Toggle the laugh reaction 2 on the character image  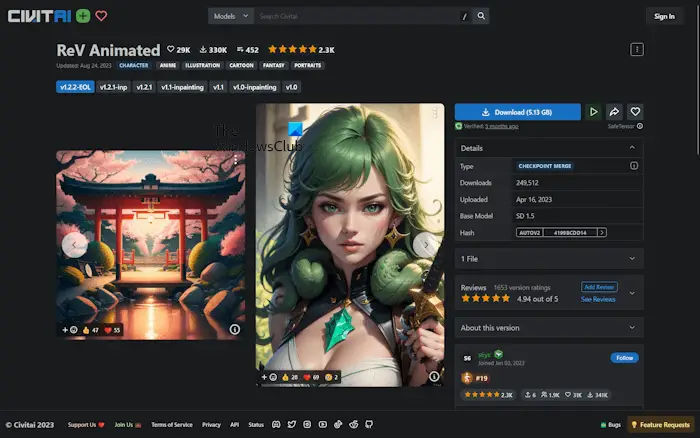(332, 377)
